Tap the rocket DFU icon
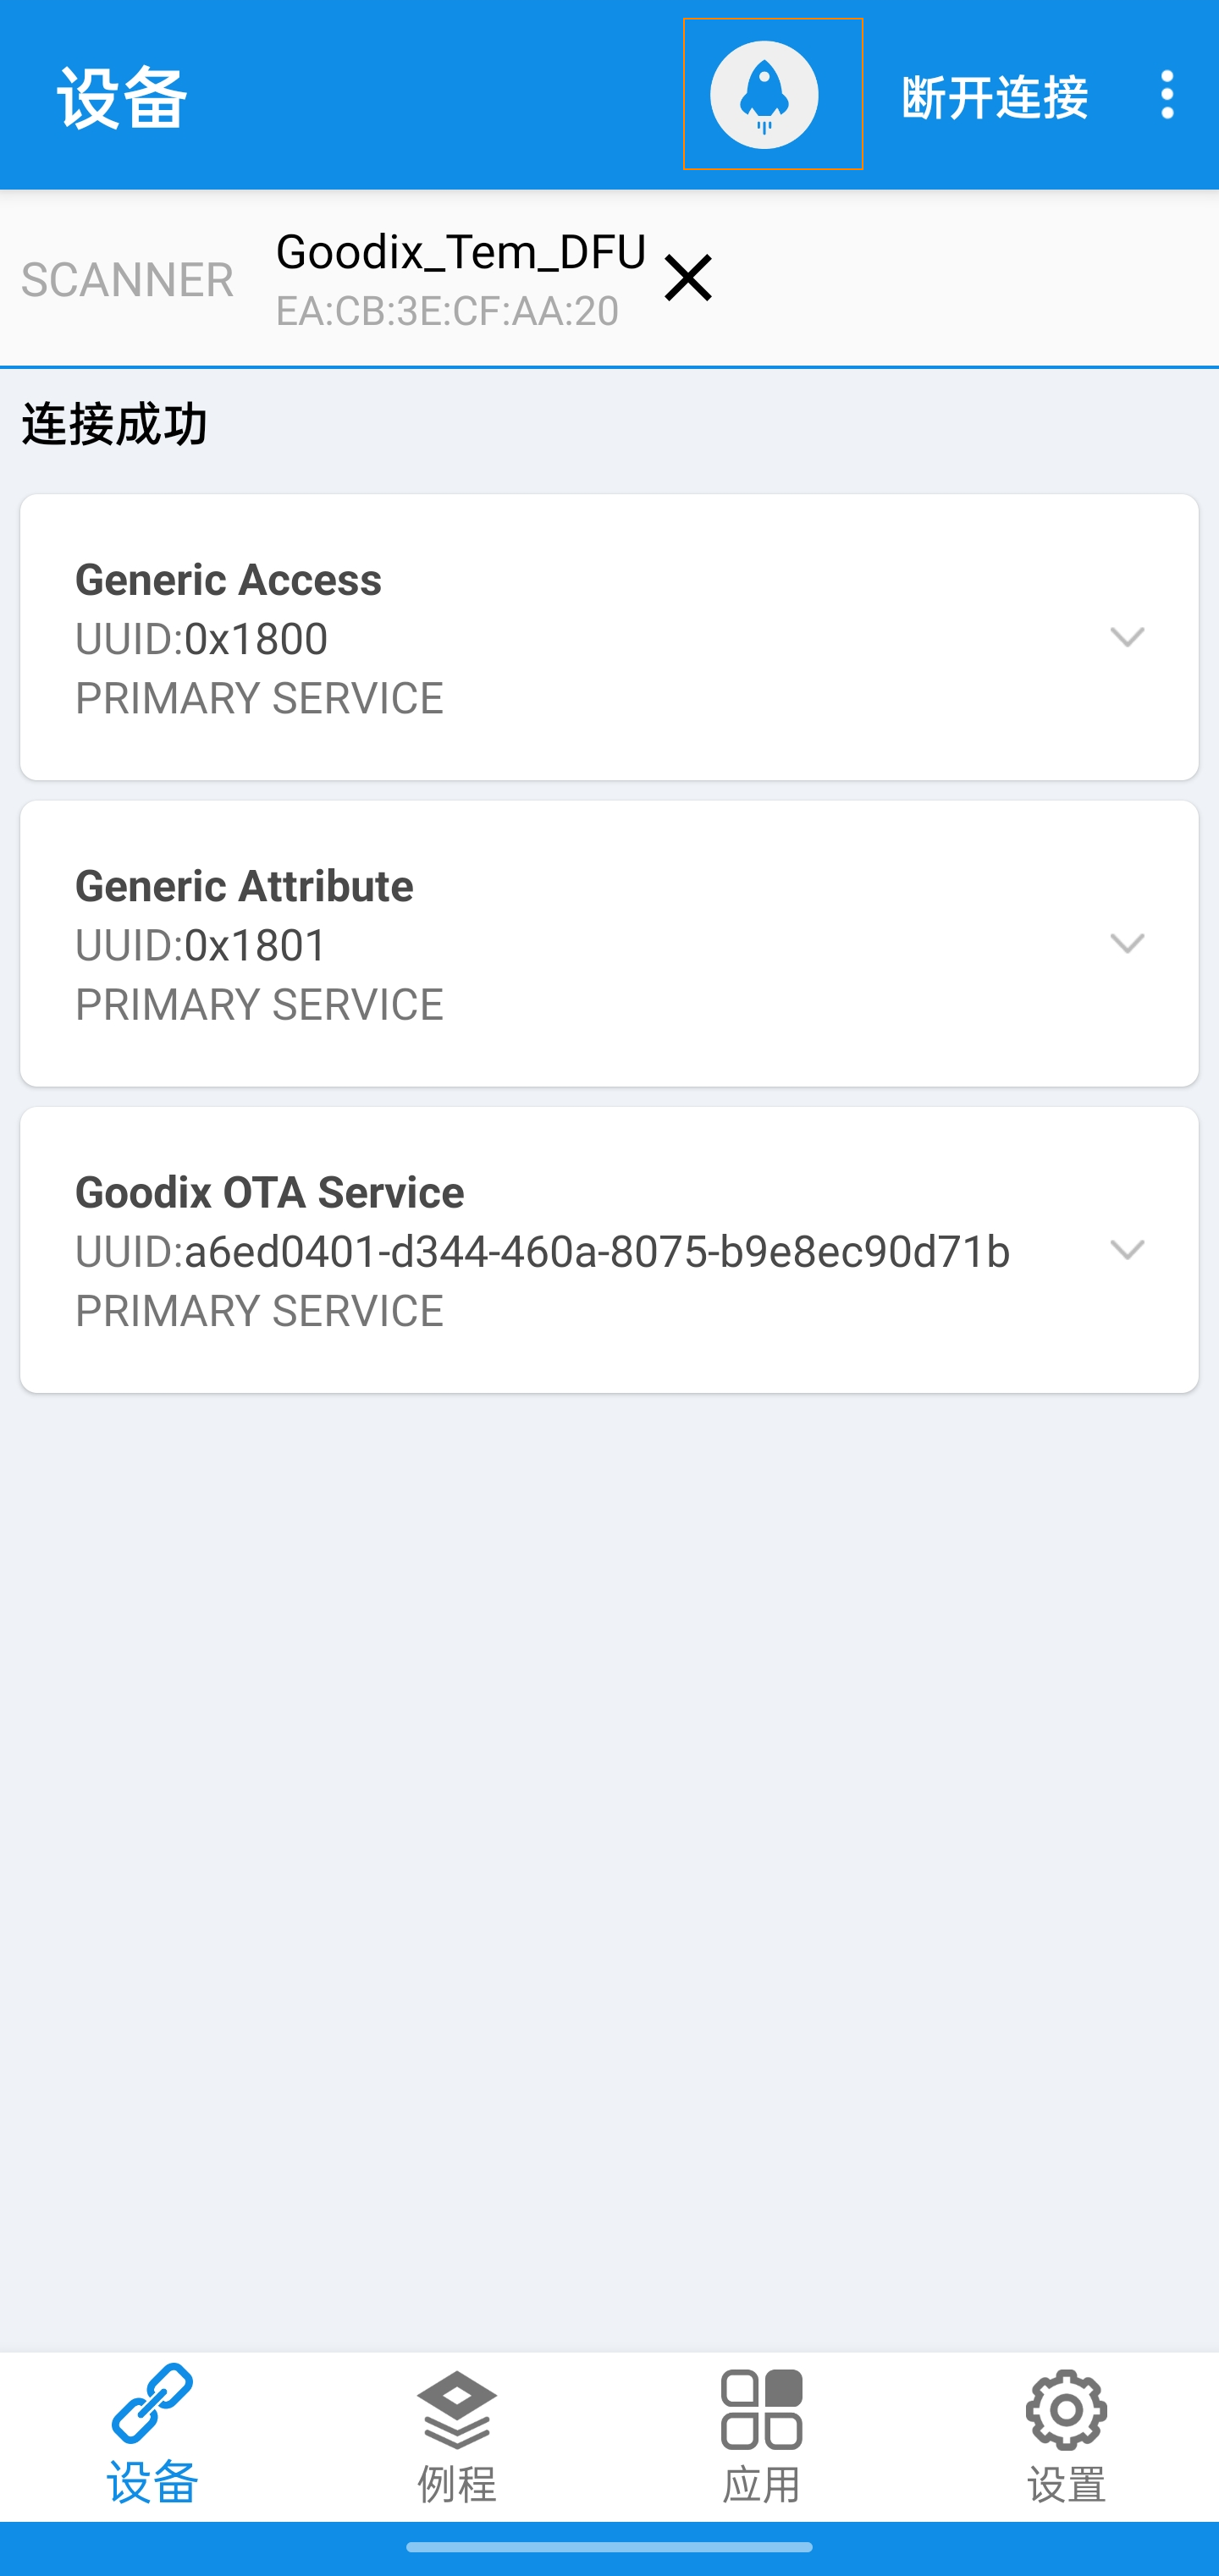The image size is (1219, 2576). (764, 95)
